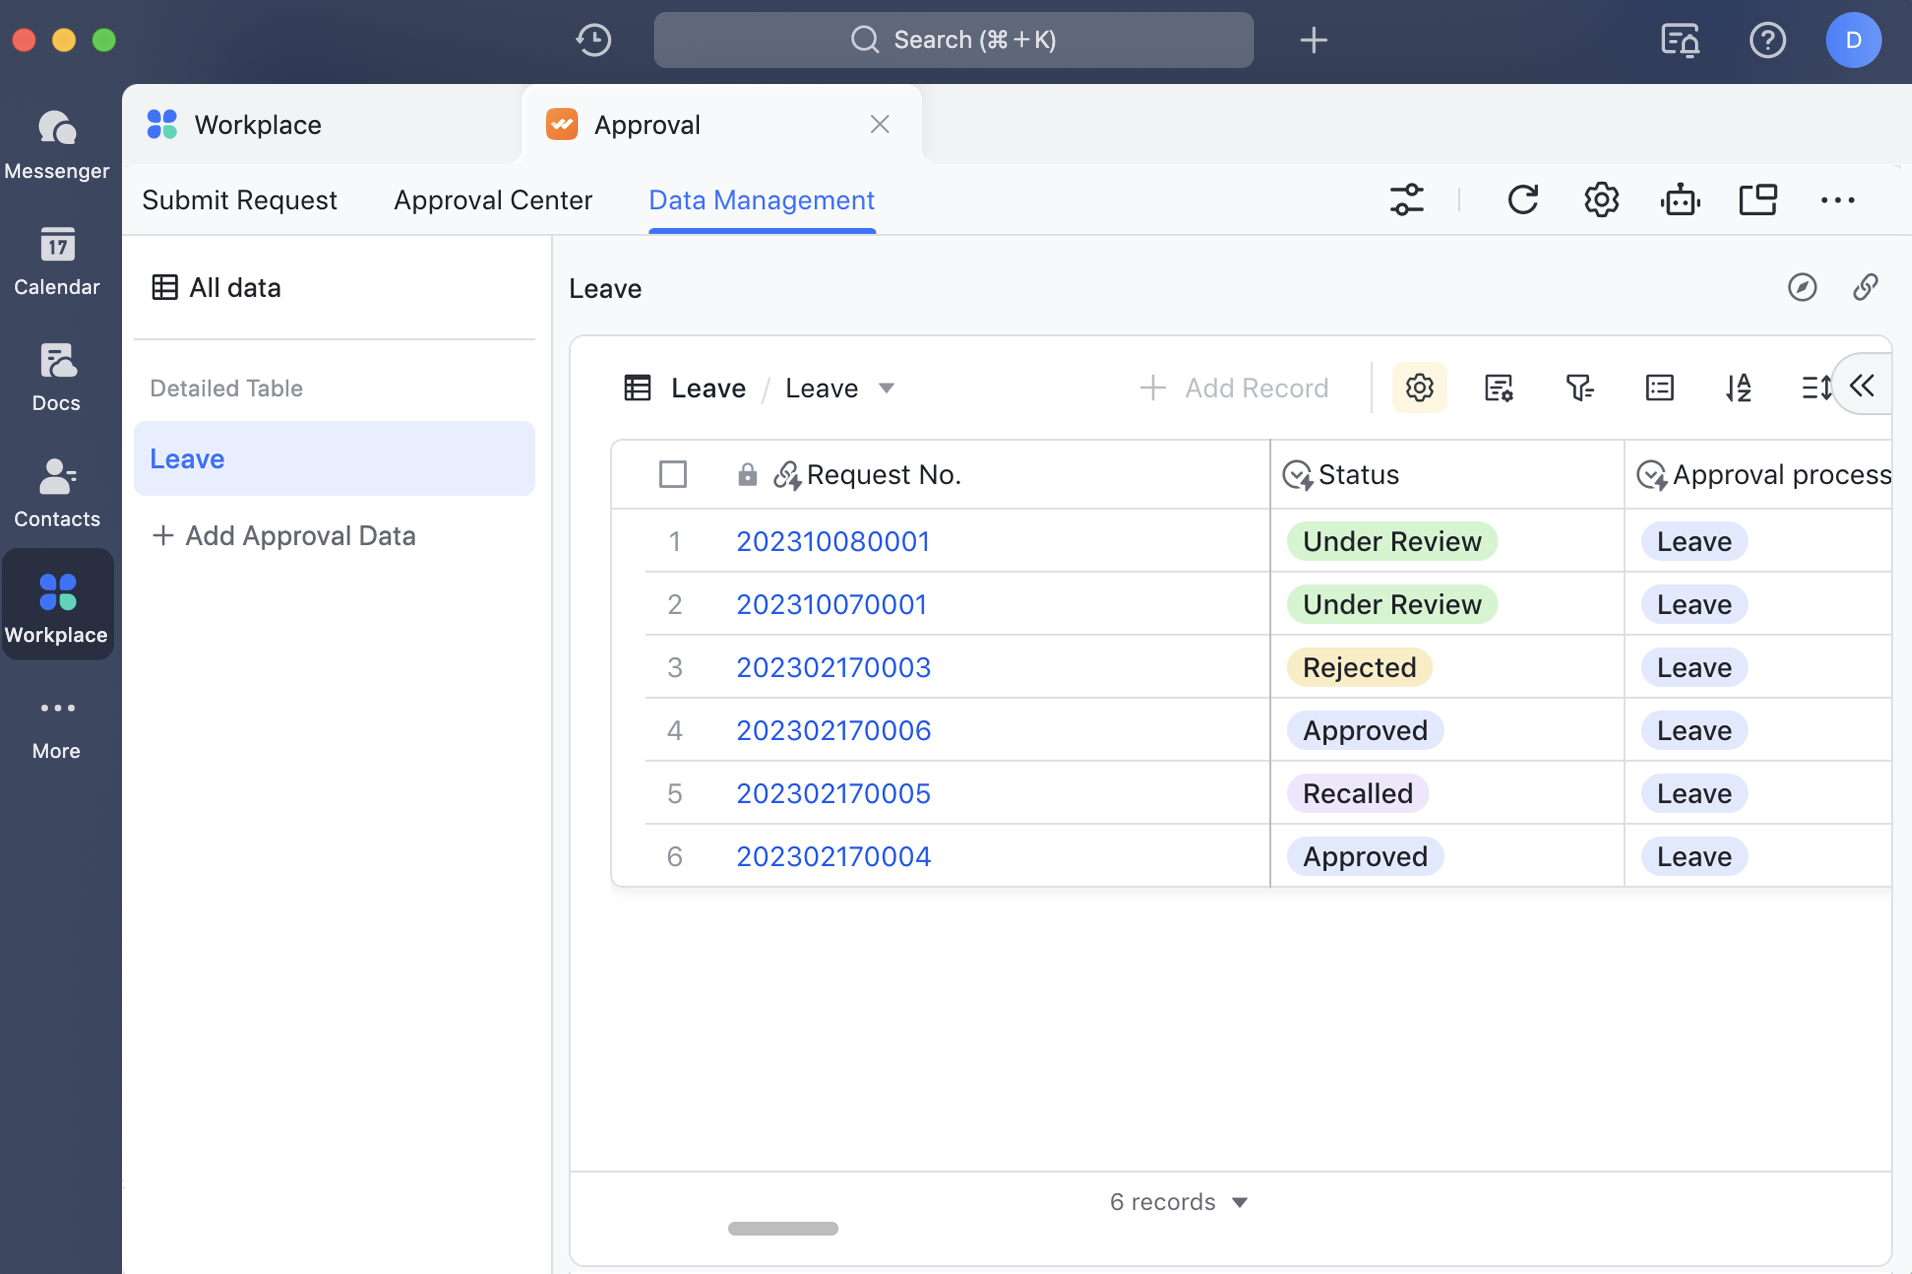
Task: Open the row height icon
Action: (1815, 388)
